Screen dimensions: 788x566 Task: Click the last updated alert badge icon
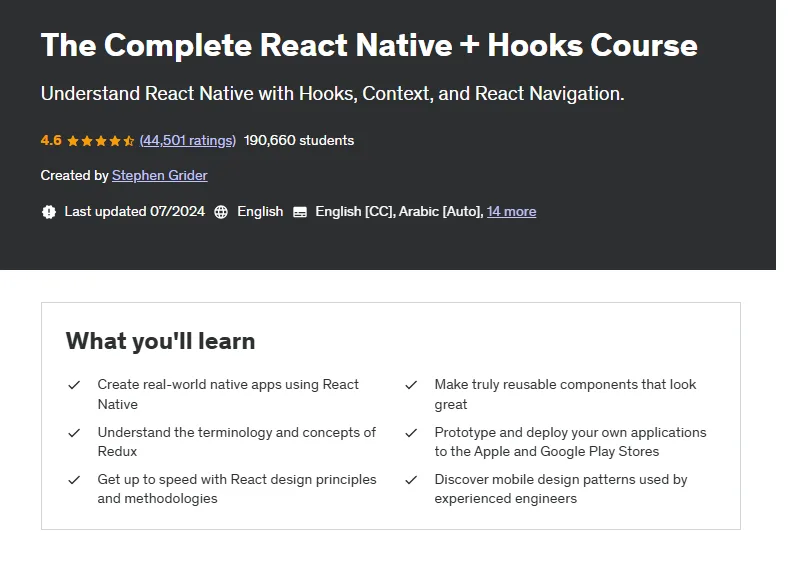(x=49, y=212)
